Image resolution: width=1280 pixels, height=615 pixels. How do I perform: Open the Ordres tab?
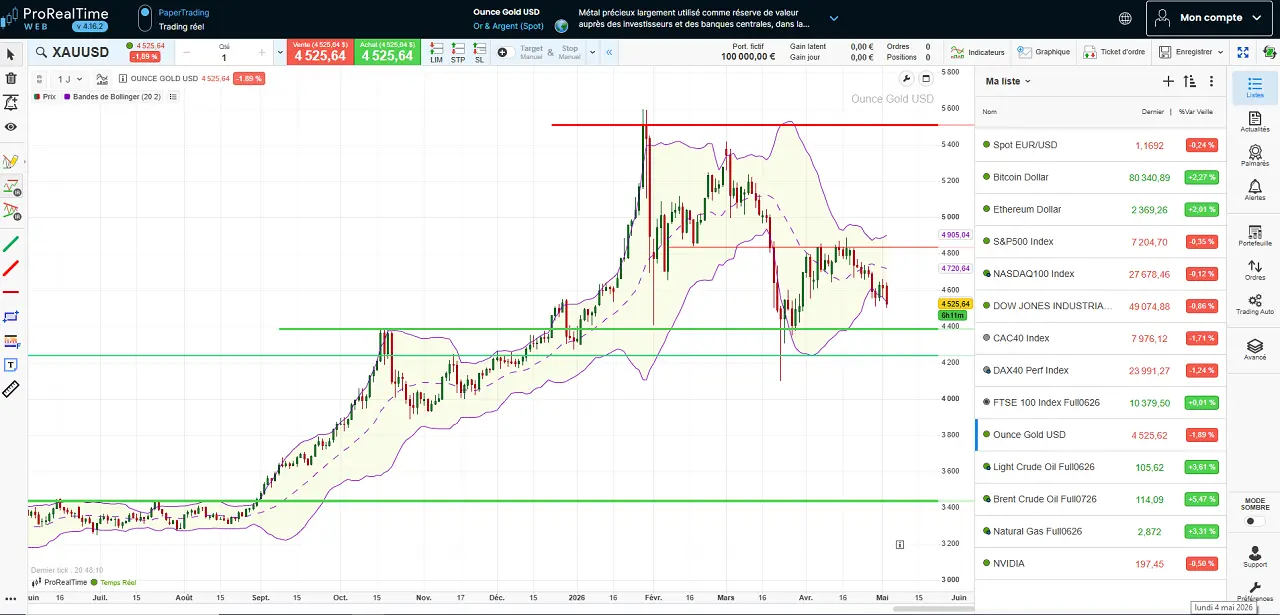pyautogui.click(x=1255, y=269)
